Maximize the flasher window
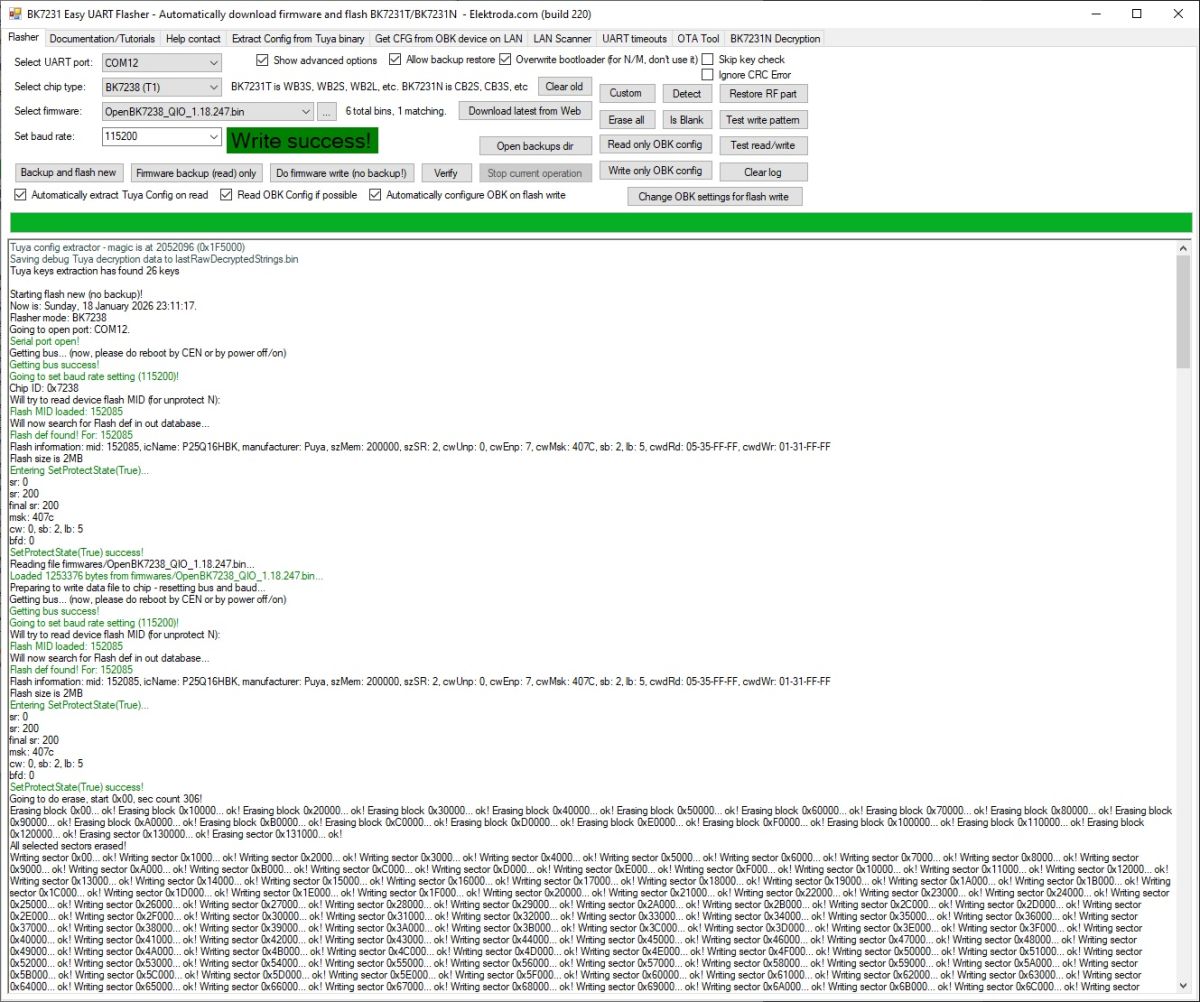Screen dimensions: 1200x1002 (x=1137, y=14)
